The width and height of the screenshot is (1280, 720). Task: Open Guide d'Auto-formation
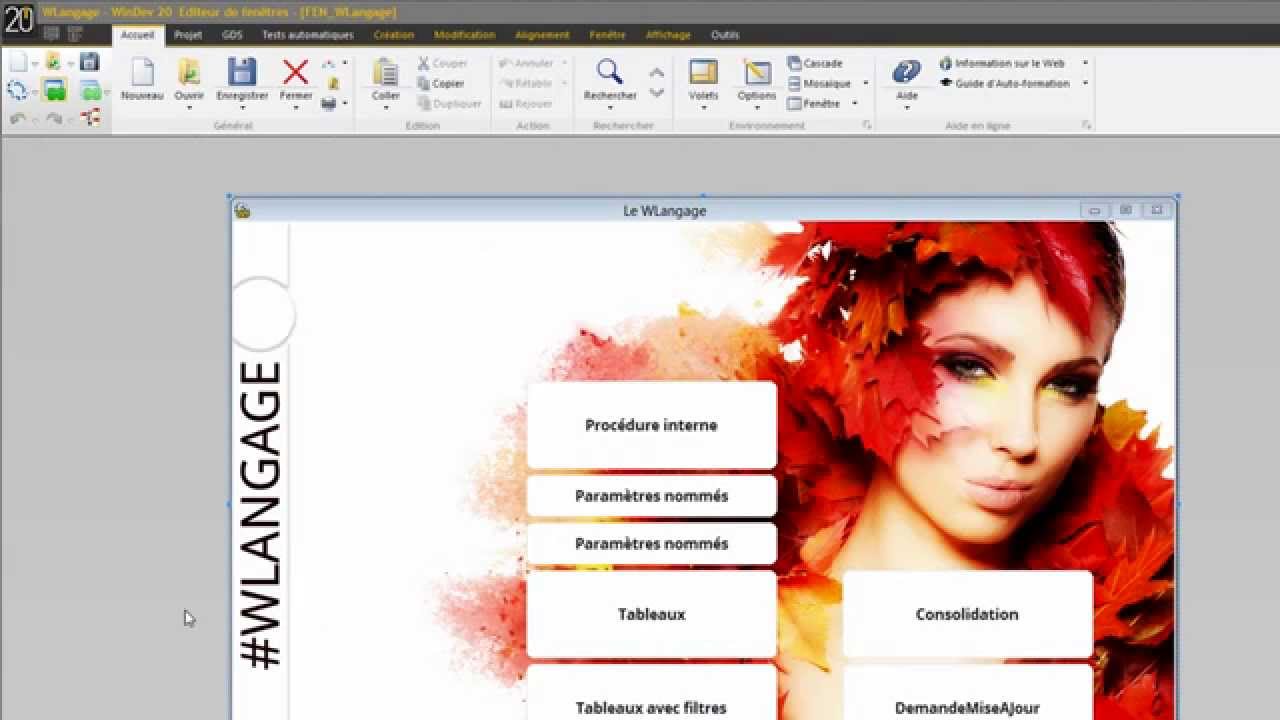pos(1005,83)
